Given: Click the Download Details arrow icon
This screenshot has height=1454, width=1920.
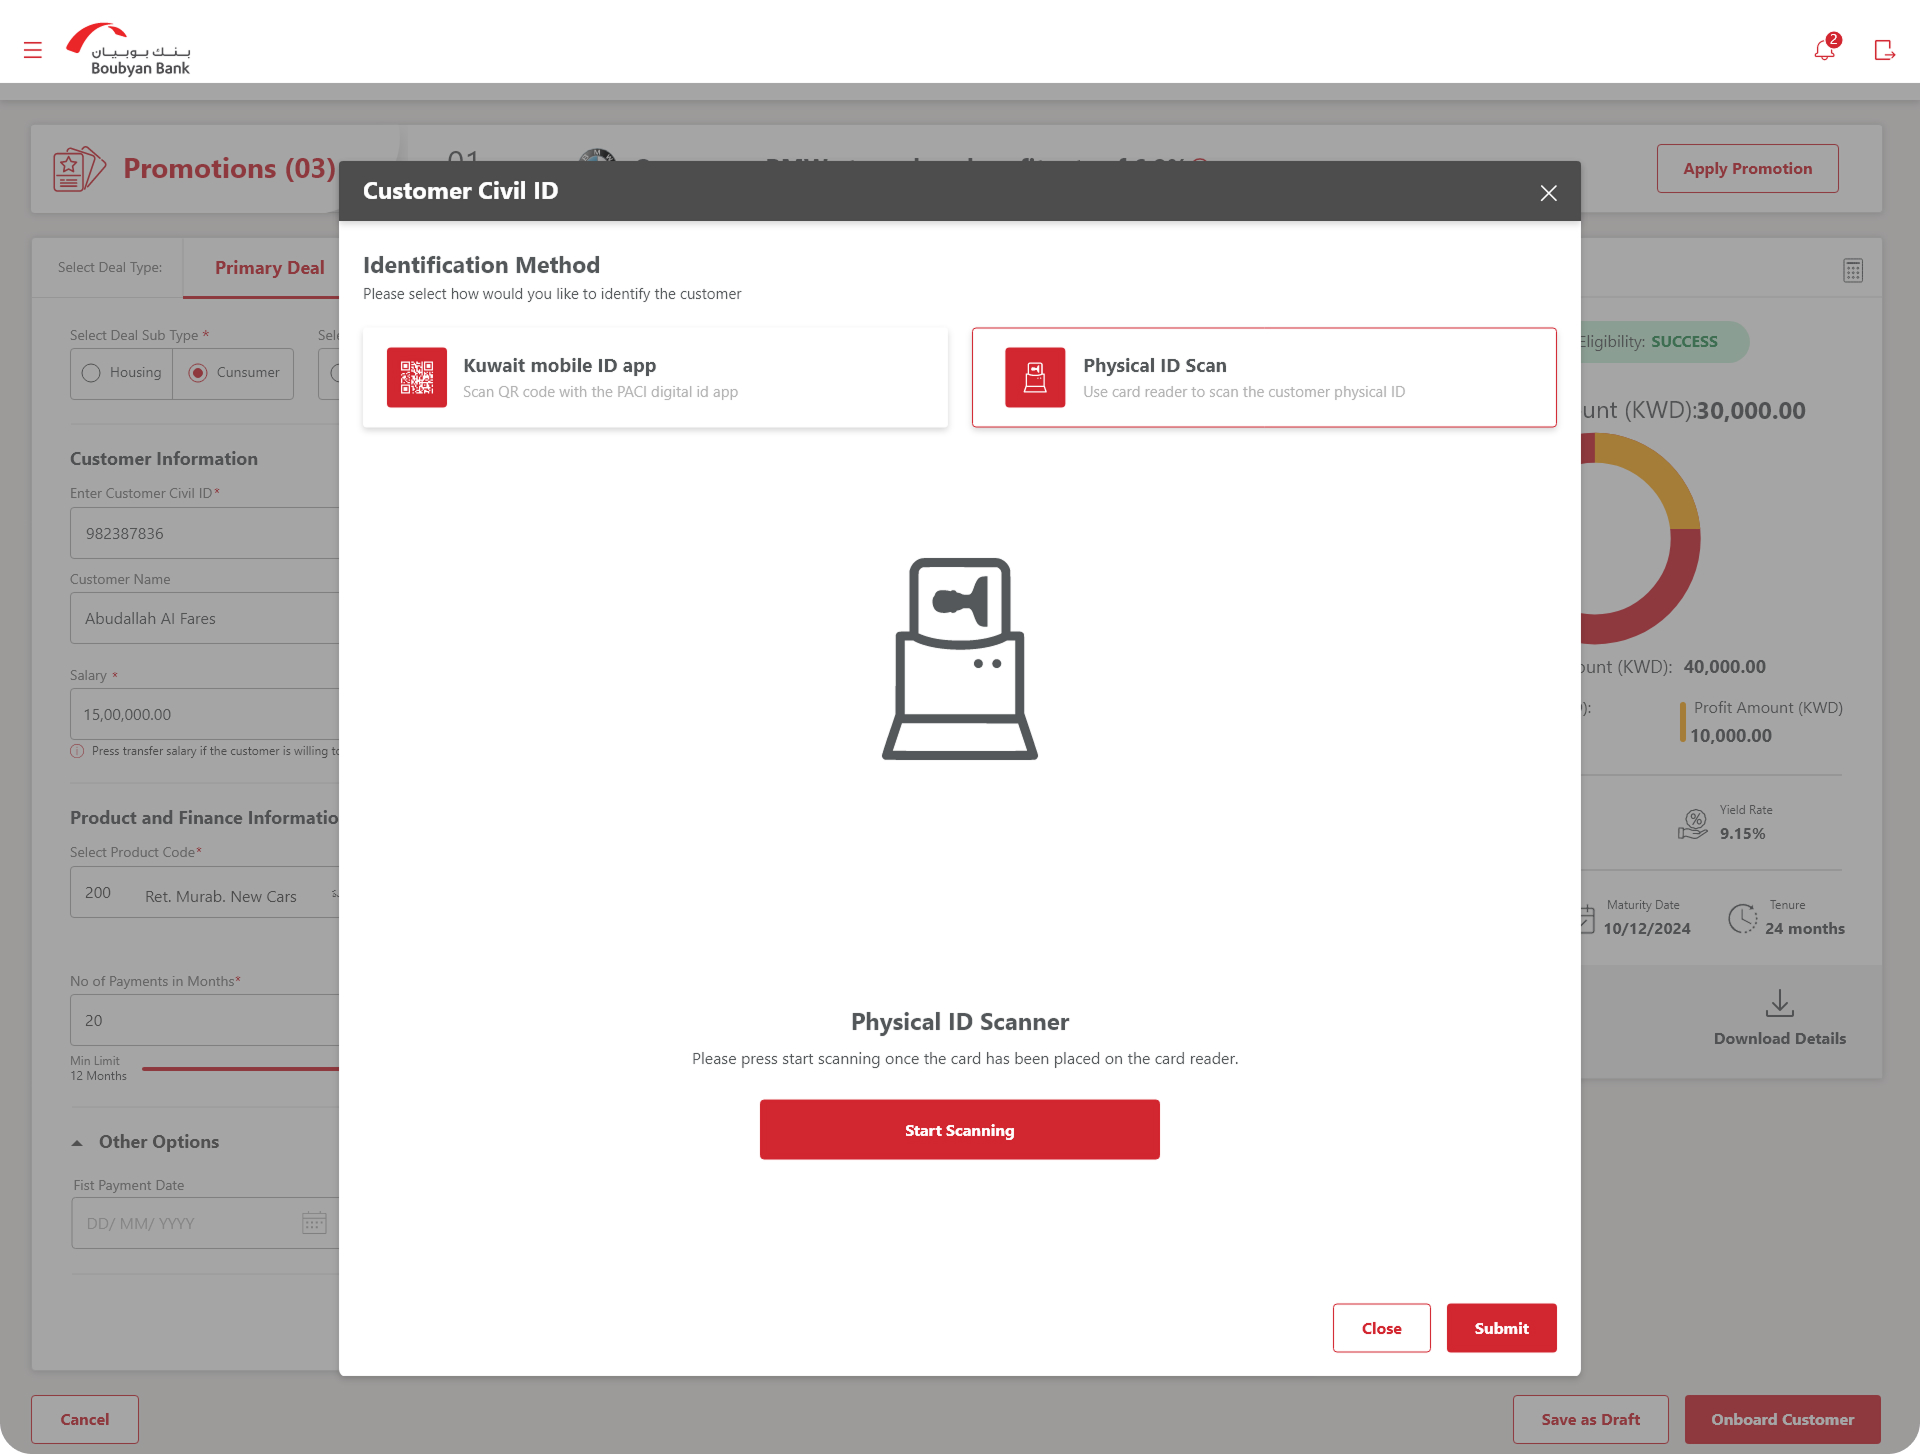Looking at the screenshot, I should 1780,1003.
